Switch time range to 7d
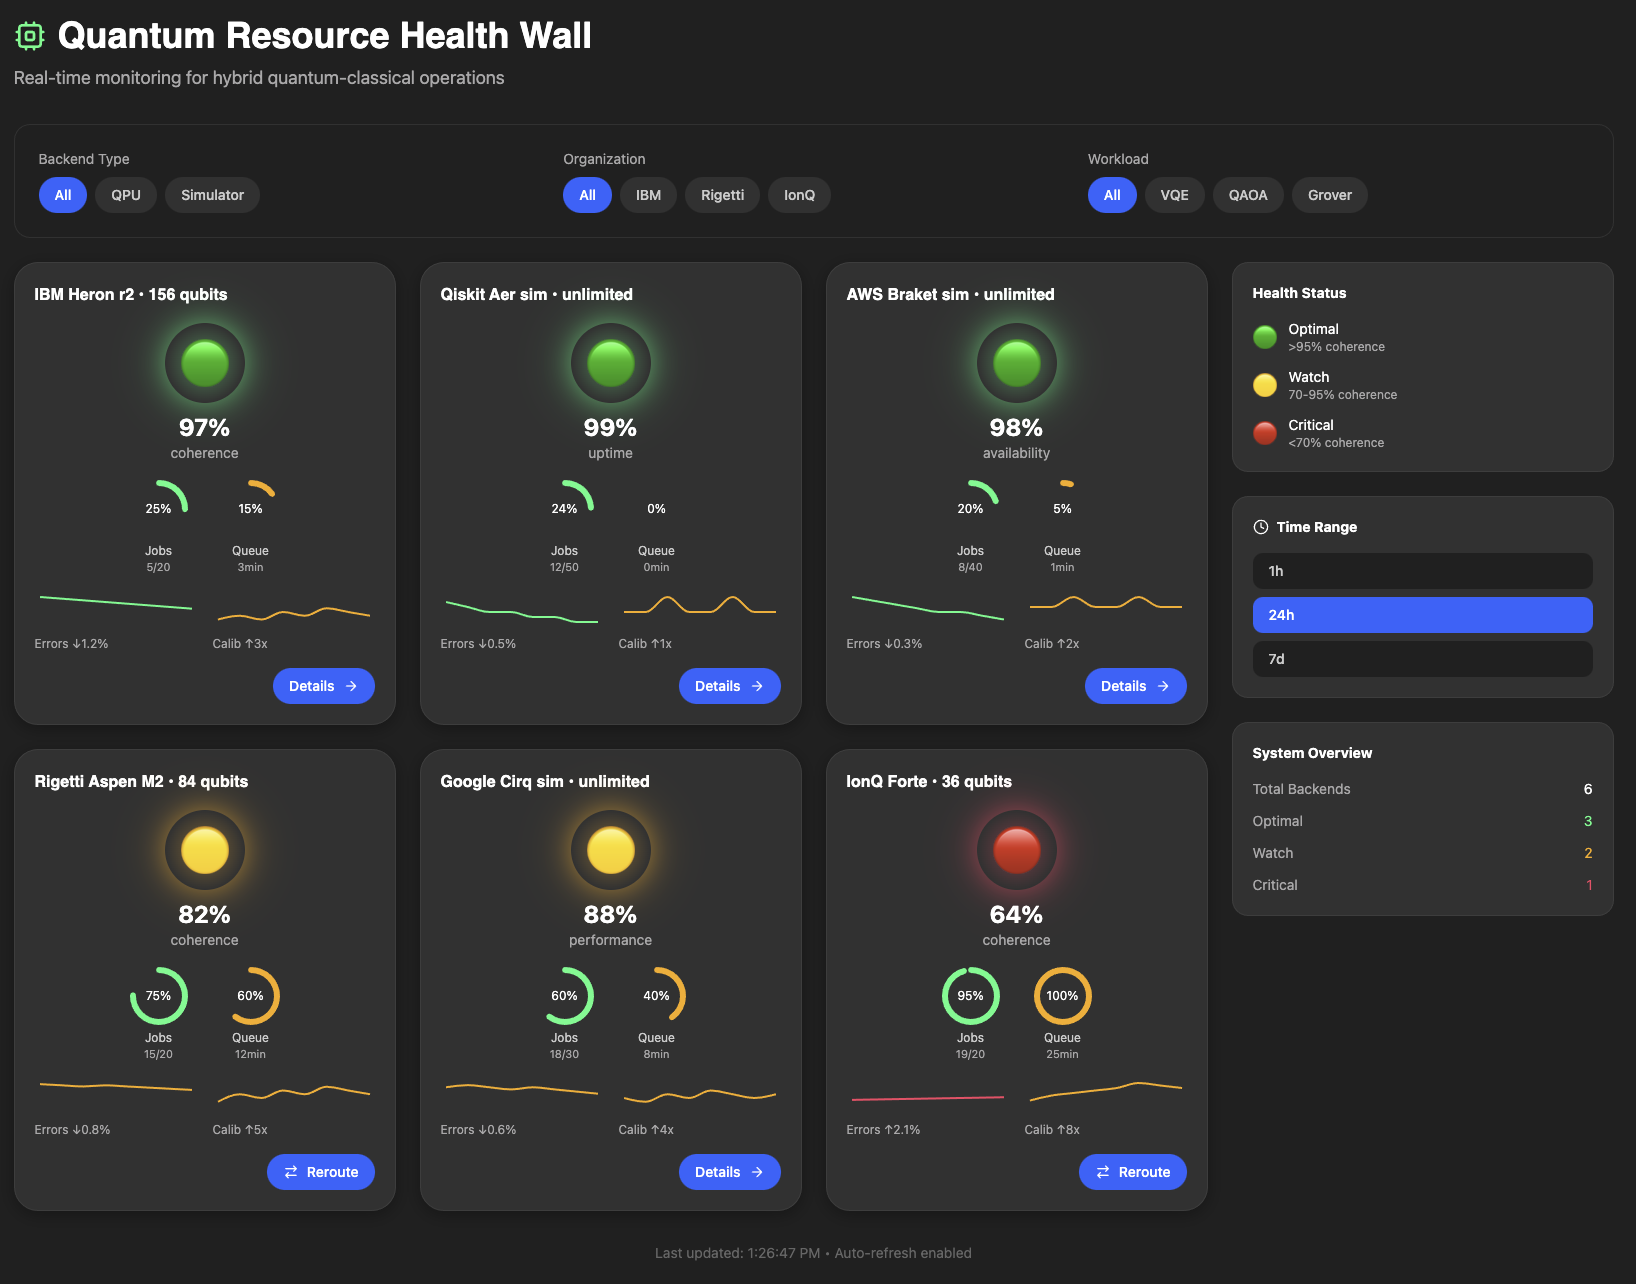Viewport: 1636px width, 1284px height. pyautogui.click(x=1422, y=659)
